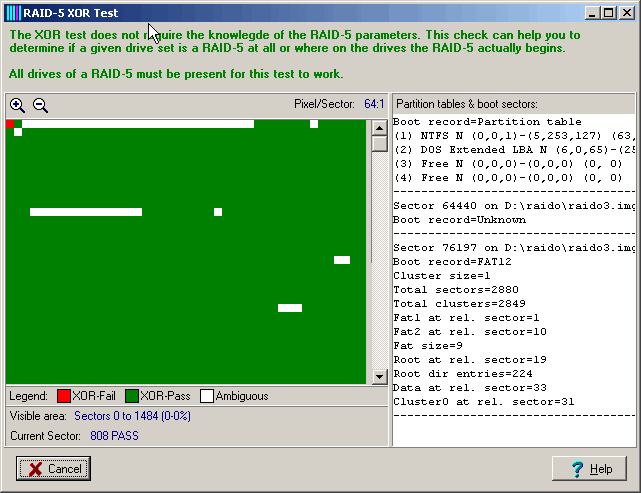
Task: Click the zoom out magnifier icon
Action: (41, 105)
